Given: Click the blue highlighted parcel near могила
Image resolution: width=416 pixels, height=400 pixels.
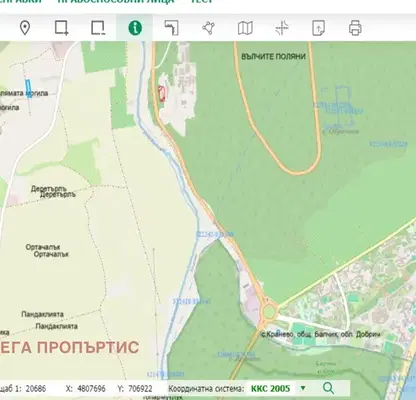Looking at the screenshot, I should pos(29,88).
